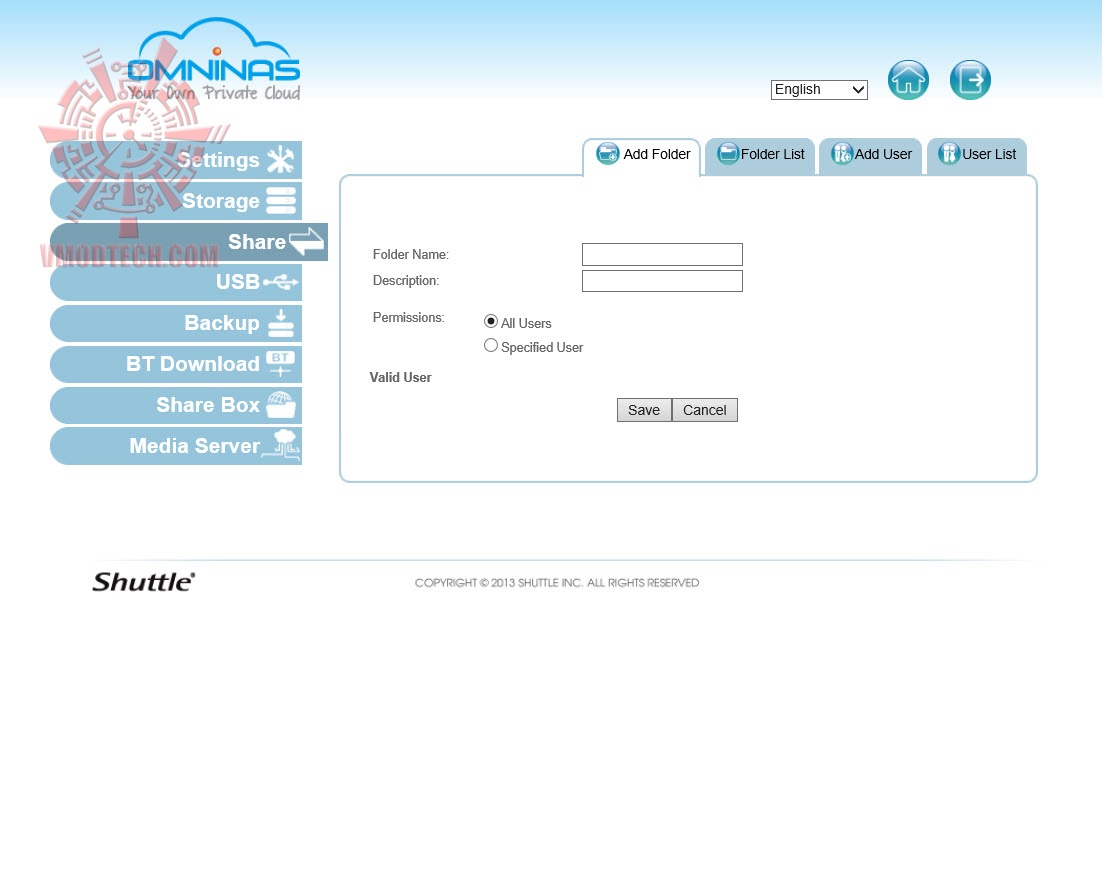Click the Add User tab icon
The image size is (1102, 878).
(842, 153)
